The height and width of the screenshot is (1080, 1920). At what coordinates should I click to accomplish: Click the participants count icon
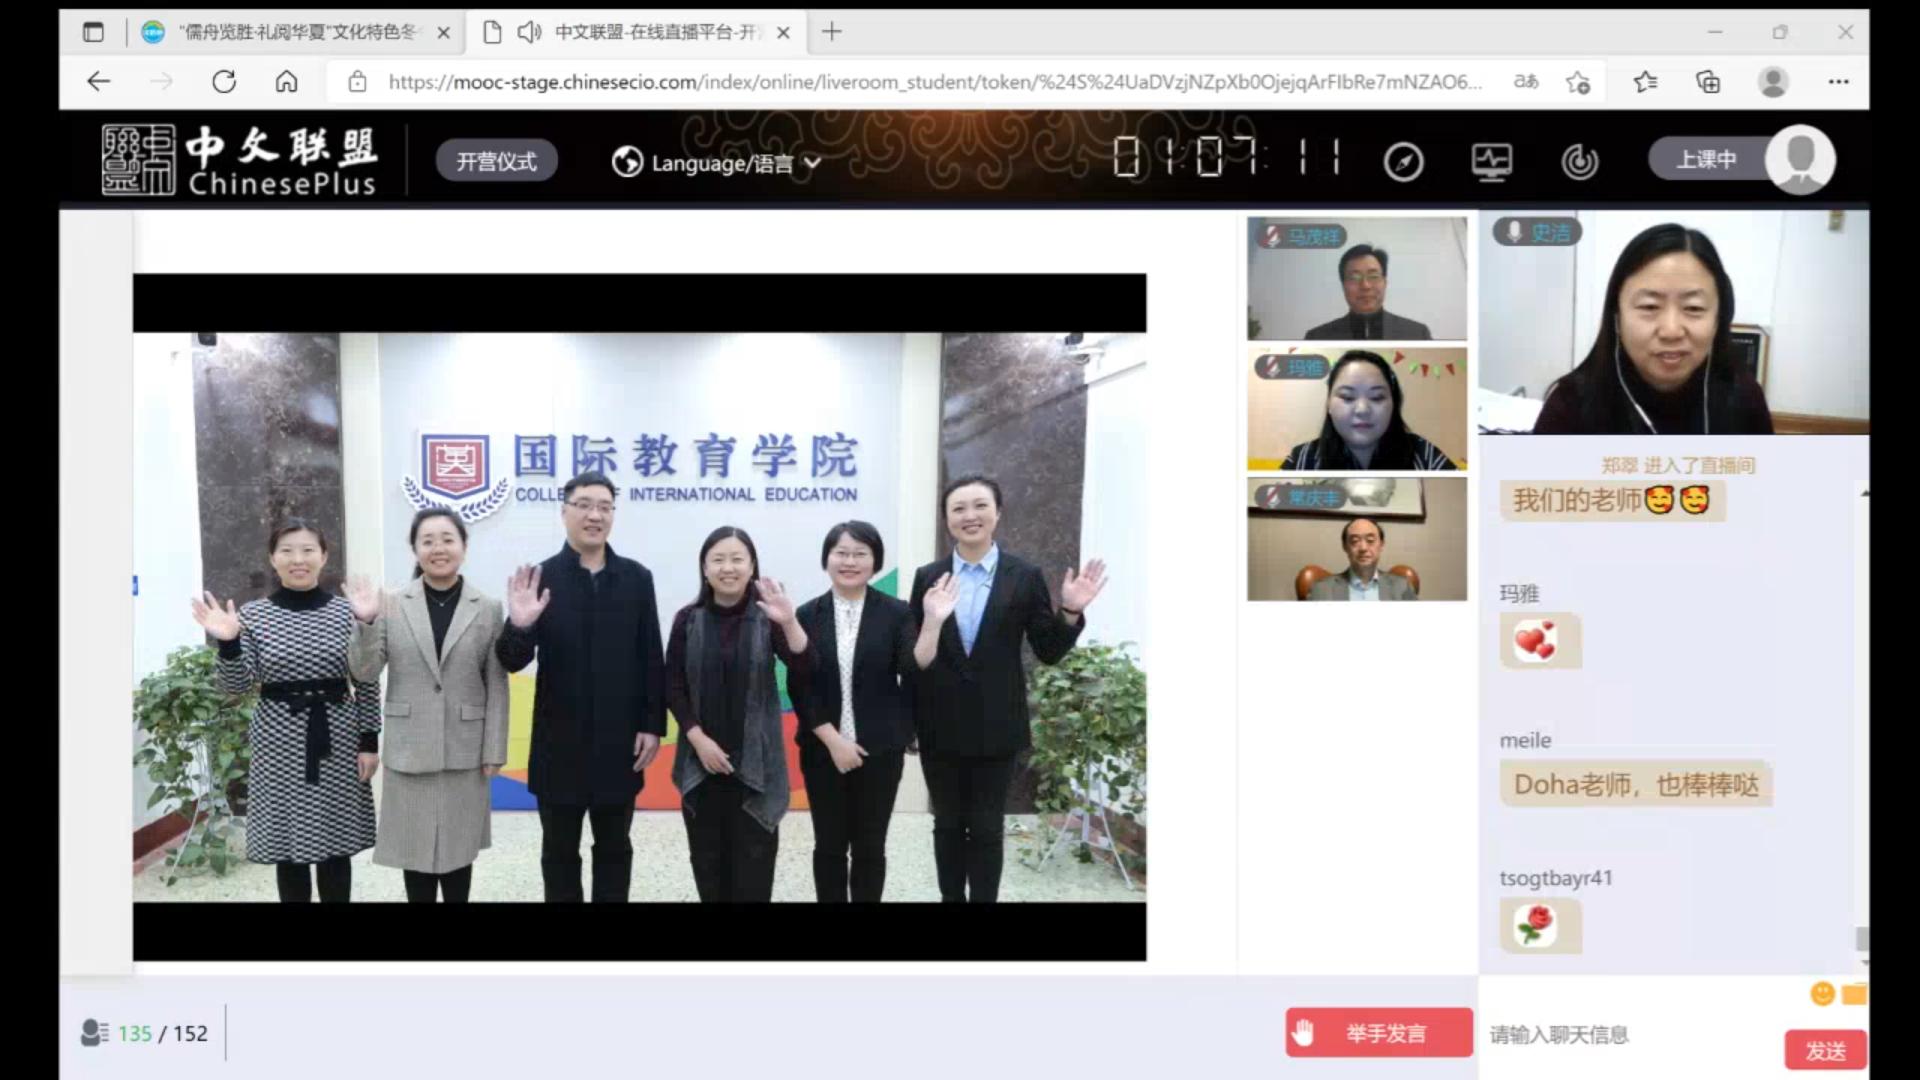(95, 1033)
